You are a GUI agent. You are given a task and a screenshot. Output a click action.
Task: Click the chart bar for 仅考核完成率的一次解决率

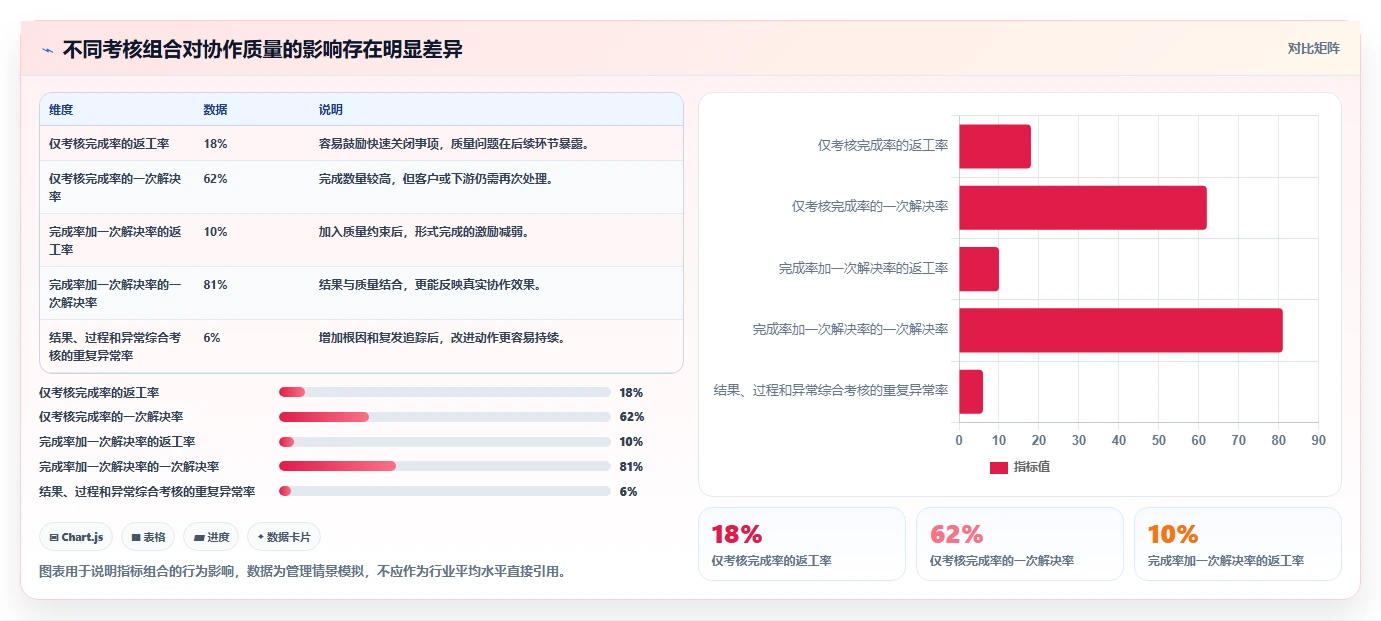pyautogui.click(x=1083, y=207)
